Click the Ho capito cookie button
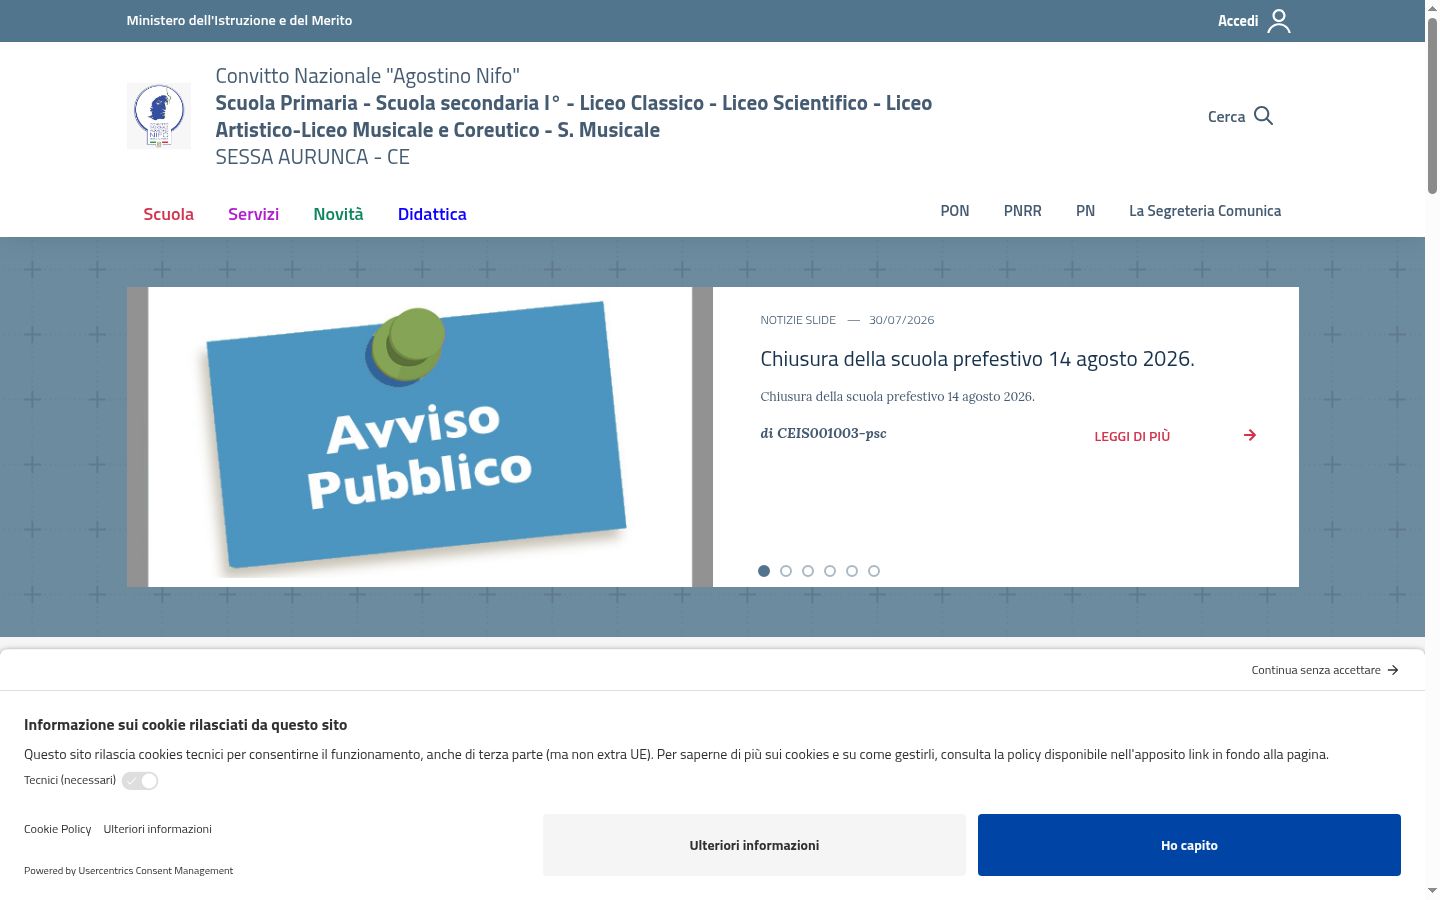 [1189, 845]
